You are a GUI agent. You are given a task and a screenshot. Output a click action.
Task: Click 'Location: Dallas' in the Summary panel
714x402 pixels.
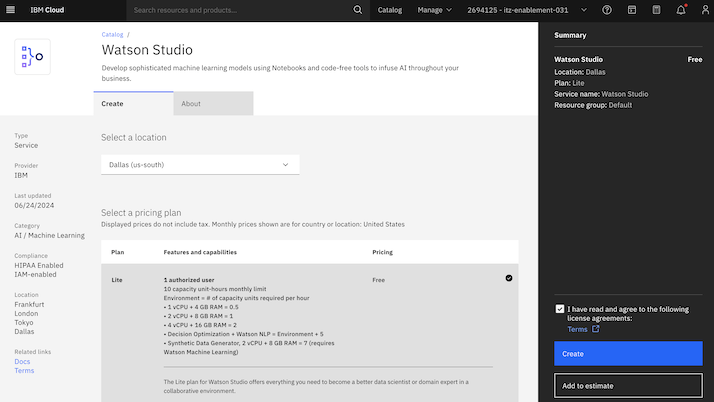coord(580,72)
